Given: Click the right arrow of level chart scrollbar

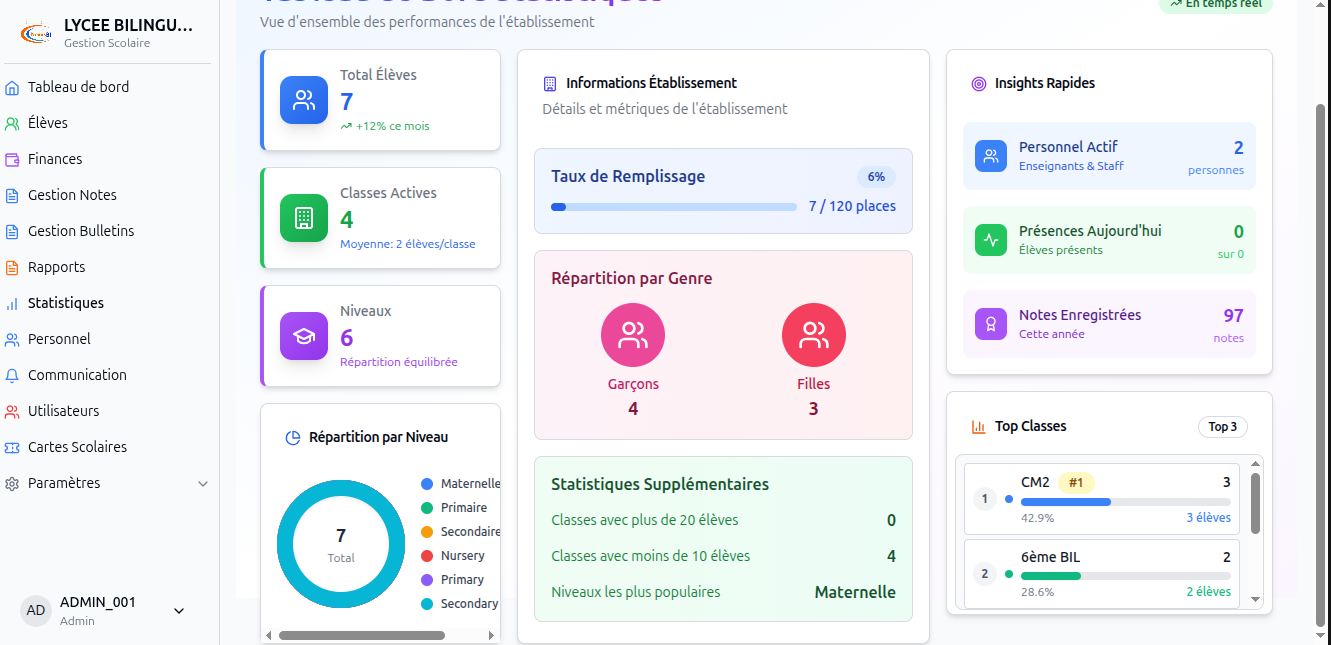Looking at the screenshot, I should (x=491, y=635).
